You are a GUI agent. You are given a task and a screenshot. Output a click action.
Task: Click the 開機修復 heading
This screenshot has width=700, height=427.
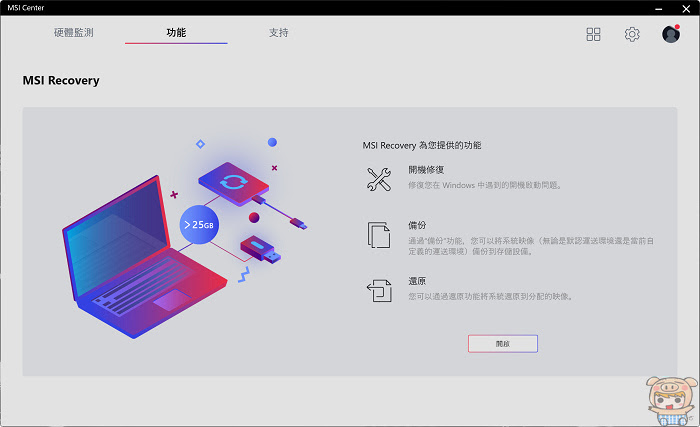coord(426,170)
